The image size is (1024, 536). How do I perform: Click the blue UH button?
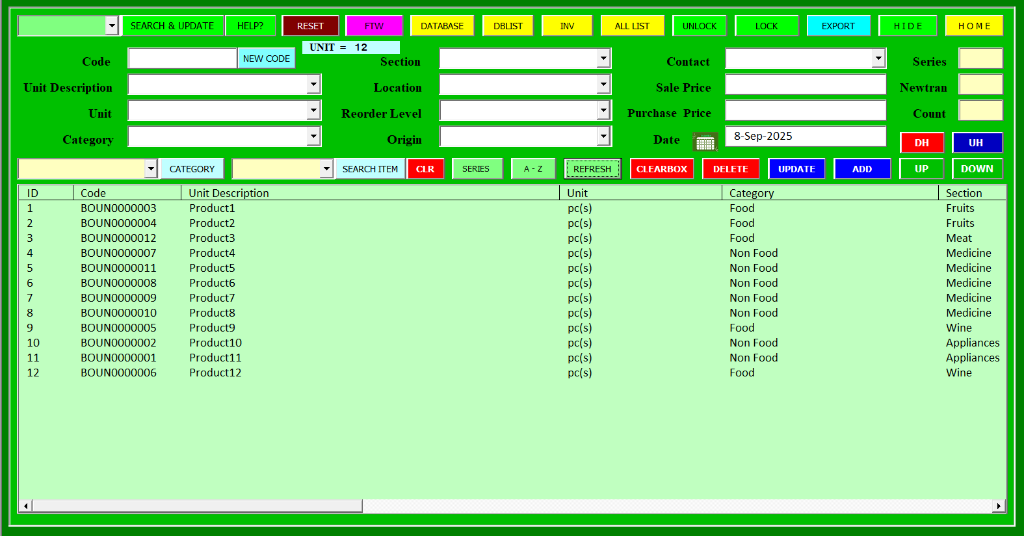(976, 142)
